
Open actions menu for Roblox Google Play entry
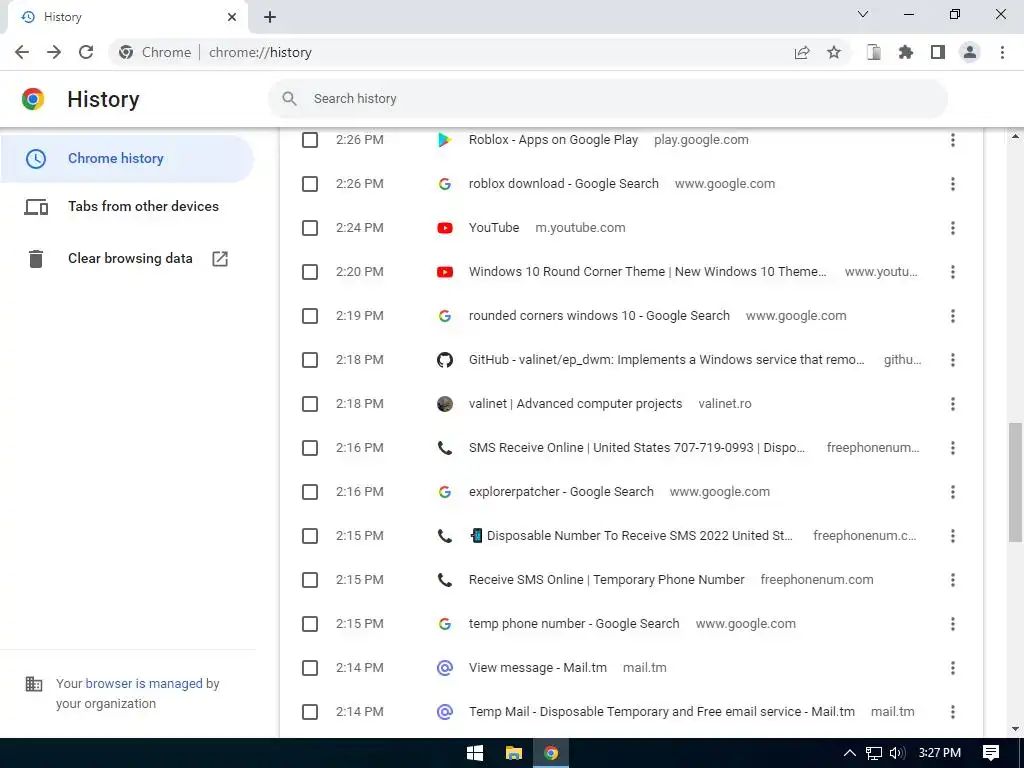[x=953, y=140]
